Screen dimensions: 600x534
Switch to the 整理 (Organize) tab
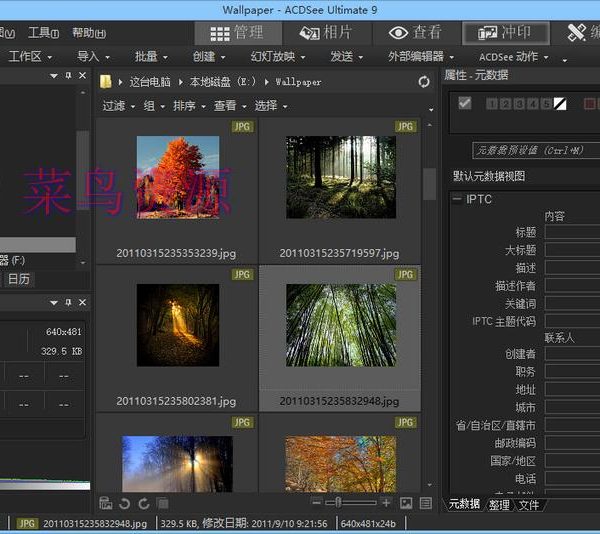[x=499, y=505]
